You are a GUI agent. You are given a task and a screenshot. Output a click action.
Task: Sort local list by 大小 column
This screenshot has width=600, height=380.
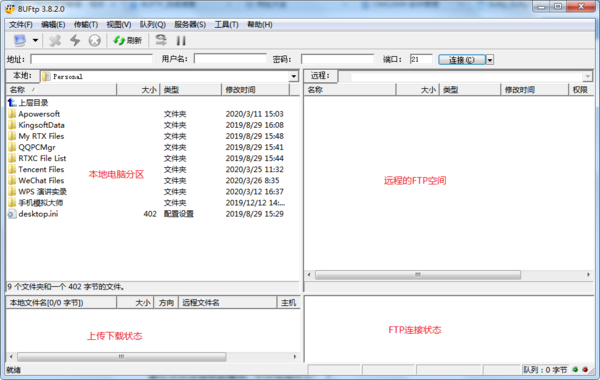pyautogui.click(x=138, y=90)
